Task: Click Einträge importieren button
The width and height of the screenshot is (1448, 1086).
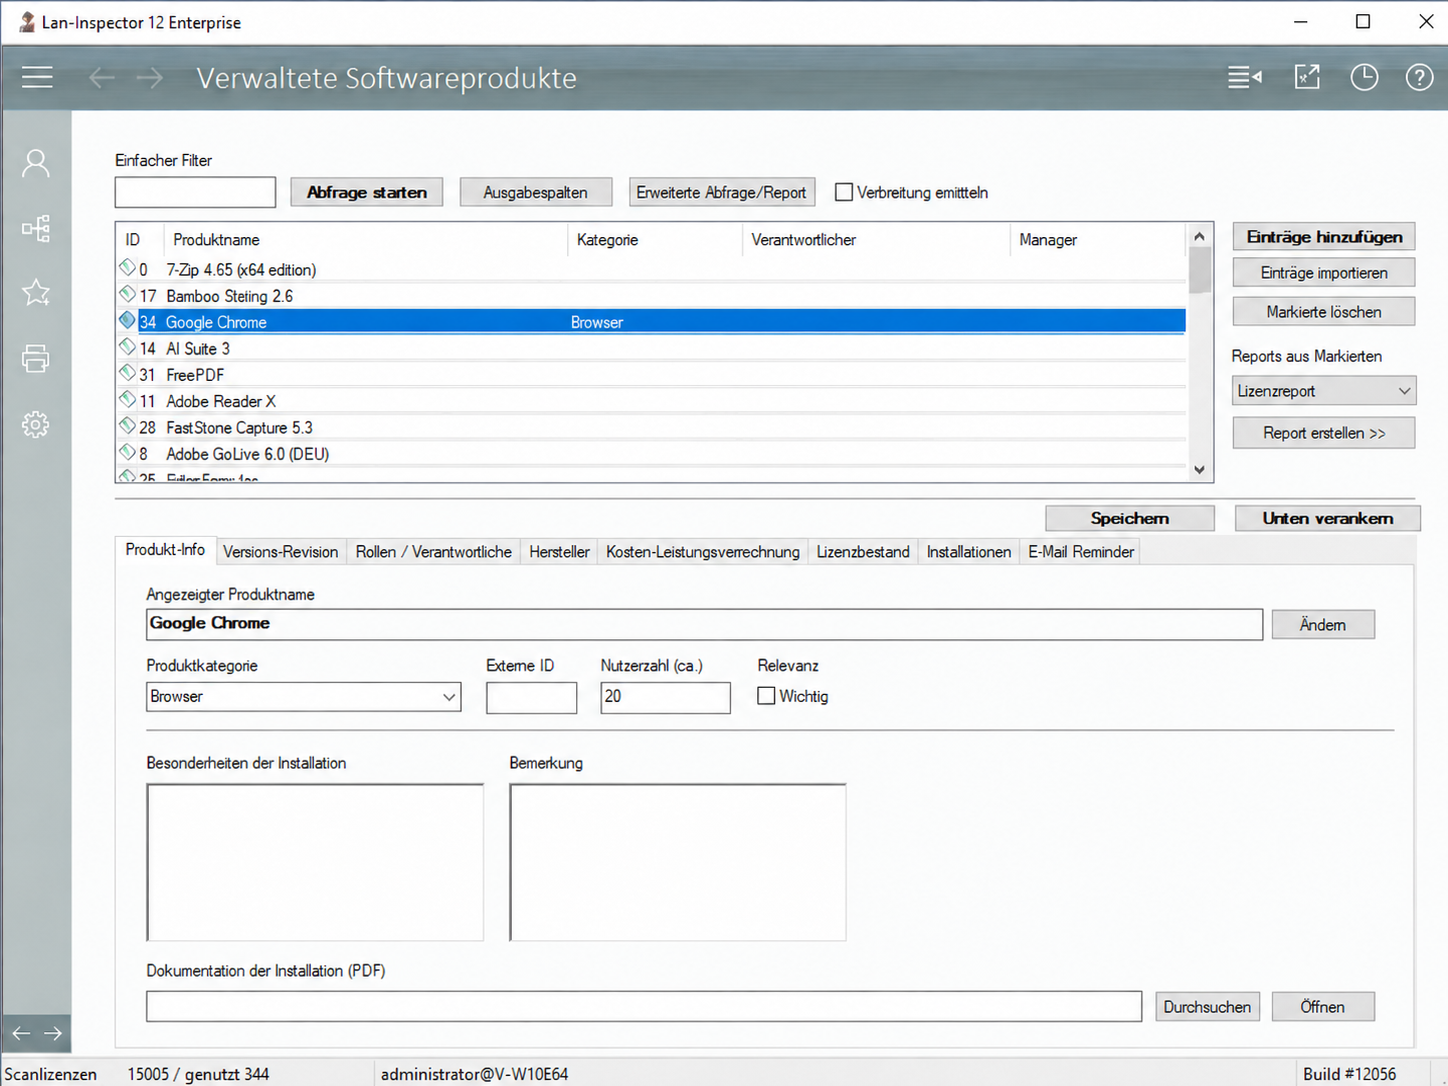Action: pyautogui.click(x=1324, y=273)
